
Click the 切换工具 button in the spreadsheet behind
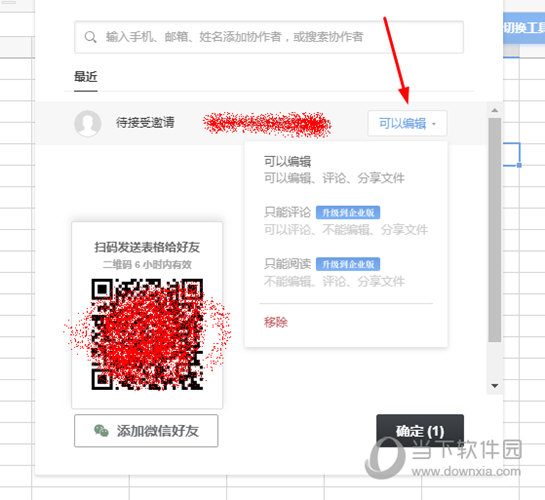coord(524,28)
